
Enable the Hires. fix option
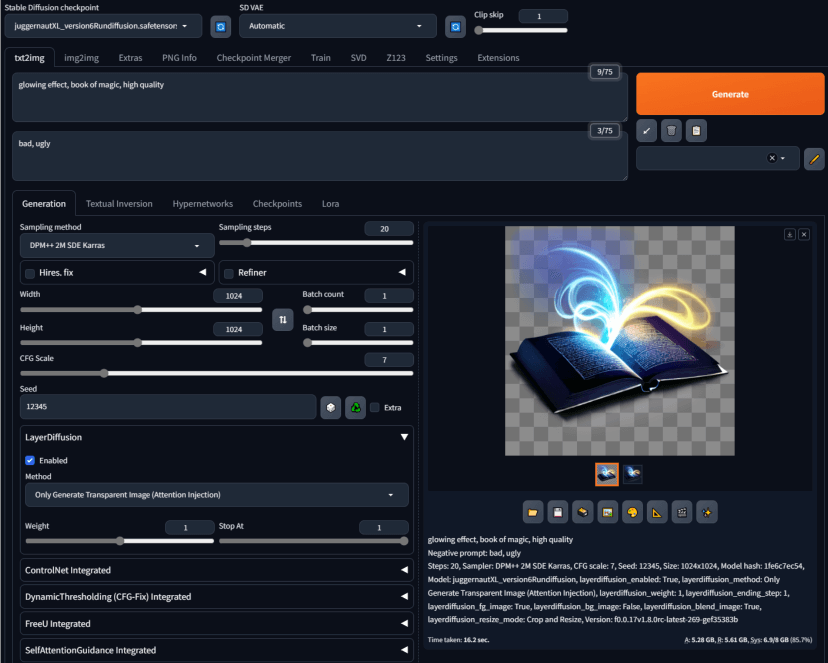[30, 272]
